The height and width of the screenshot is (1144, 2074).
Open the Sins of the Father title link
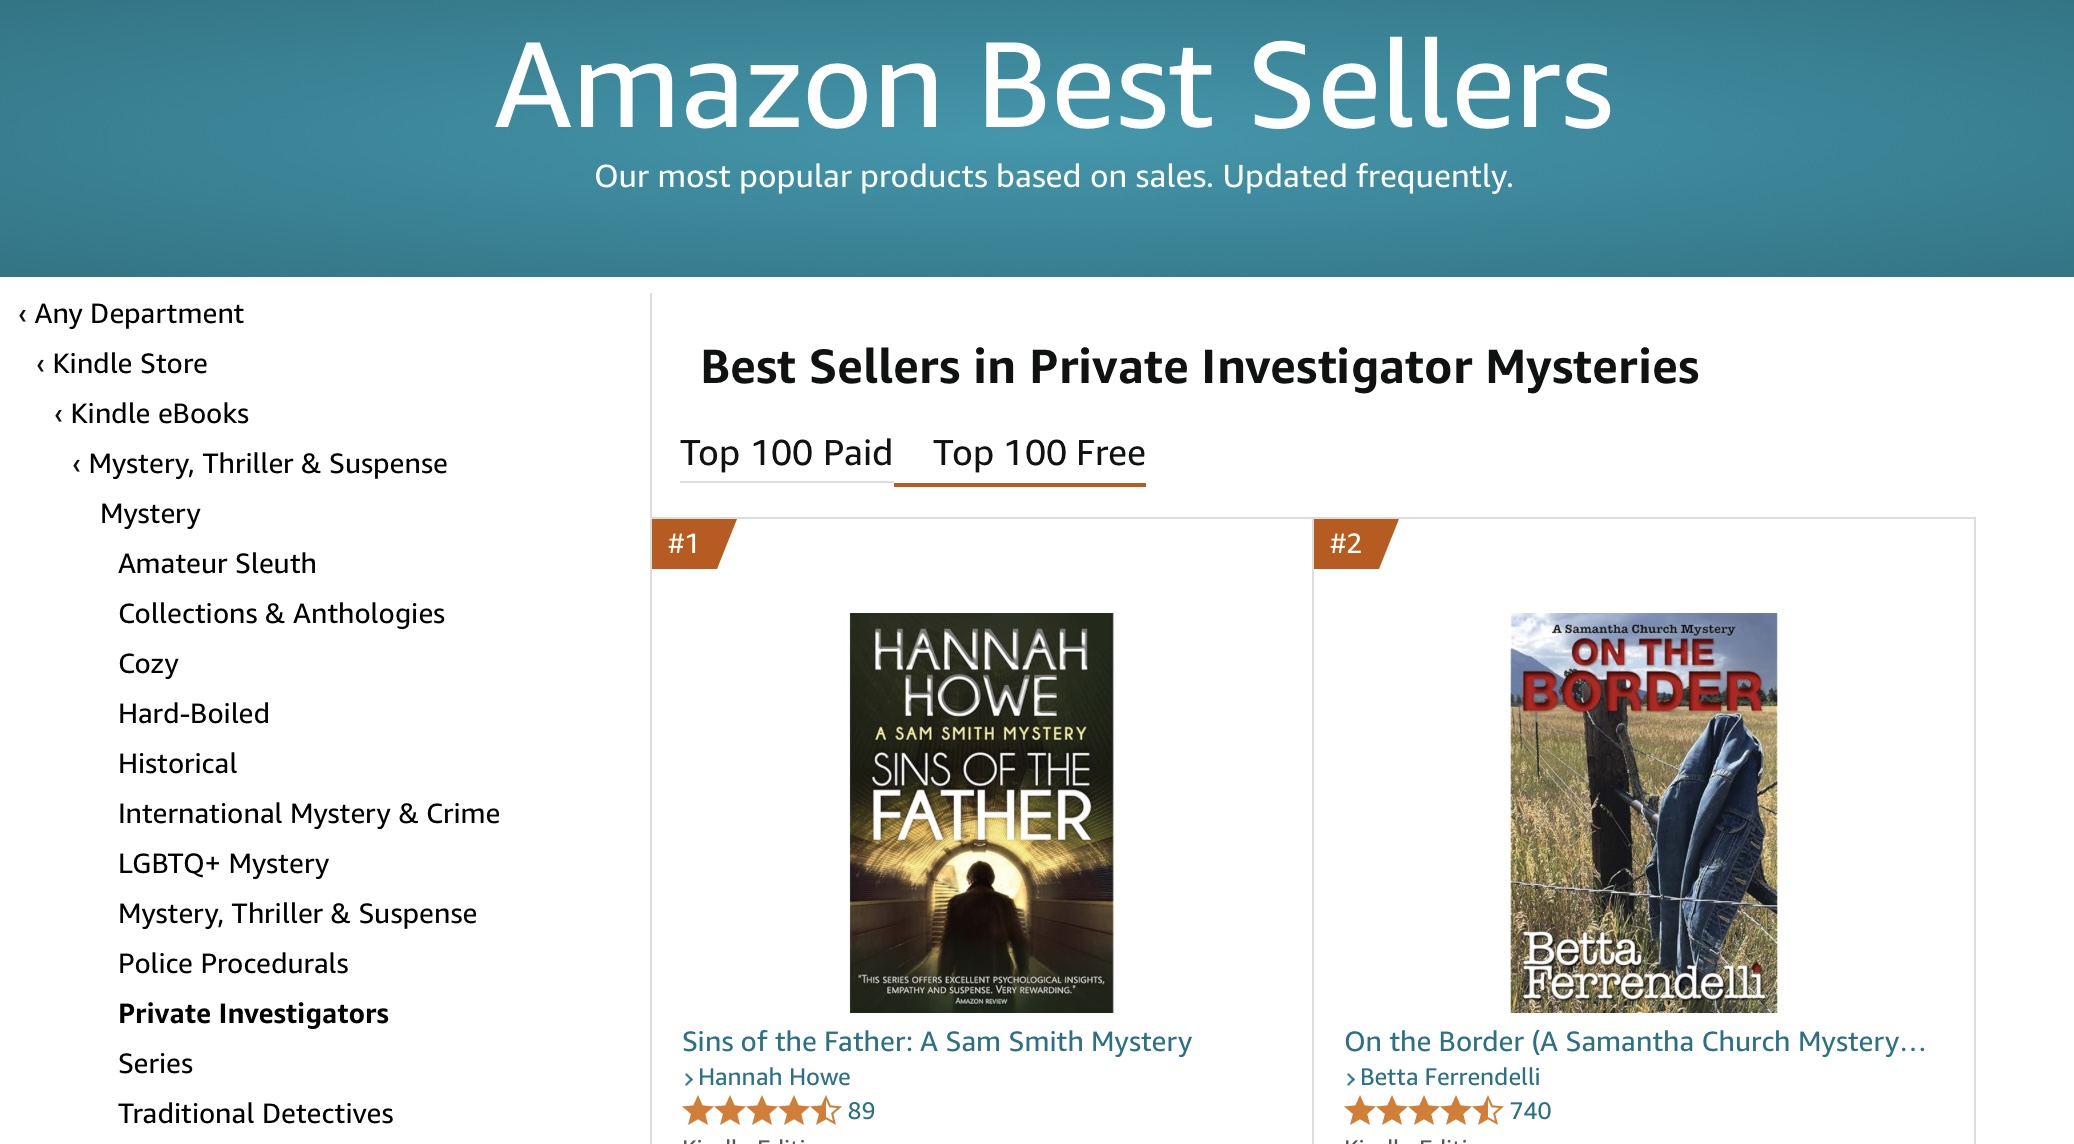click(x=936, y=1042)
